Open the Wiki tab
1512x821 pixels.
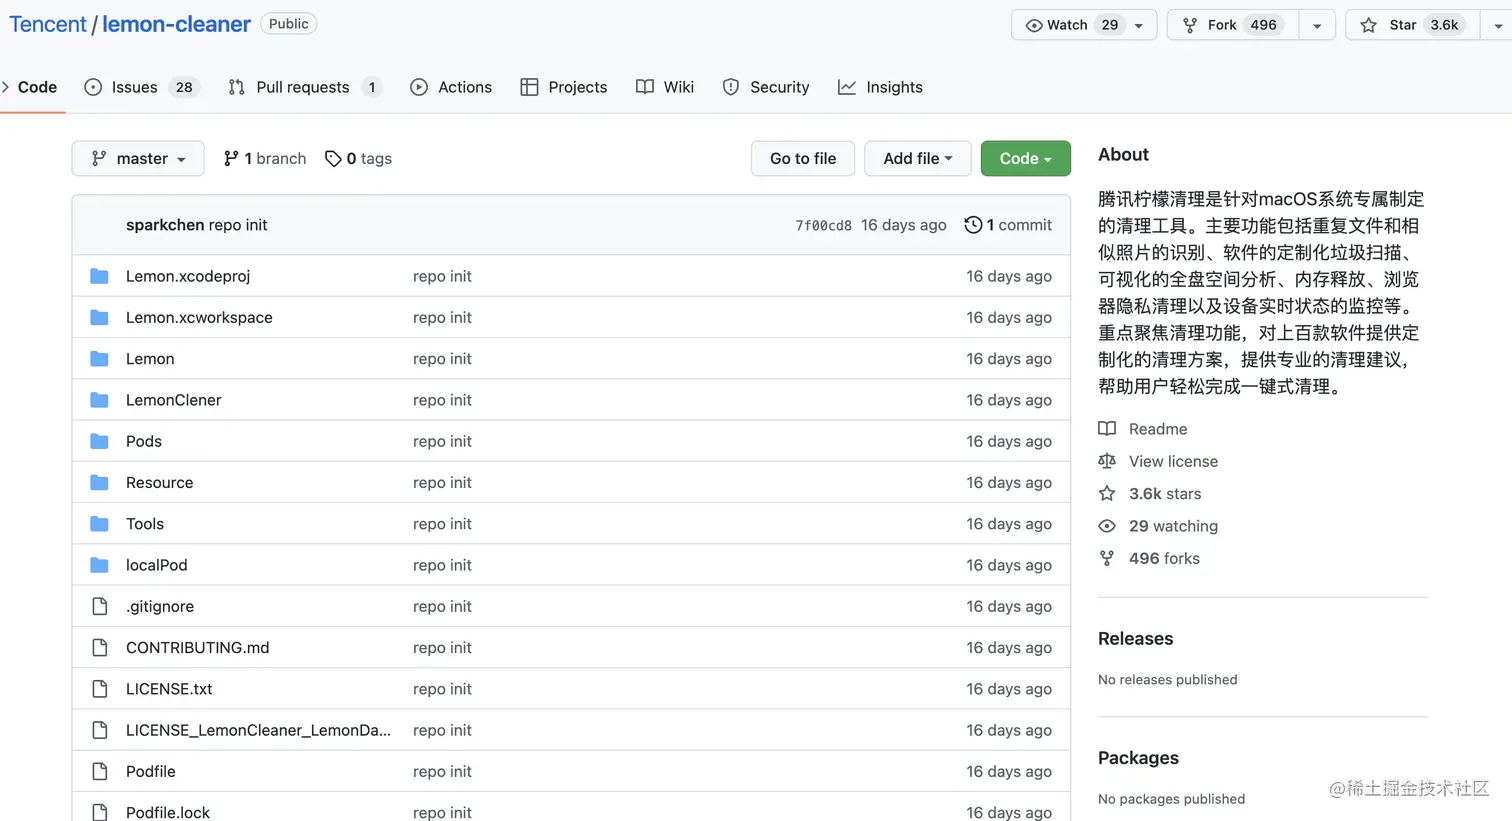665,87
